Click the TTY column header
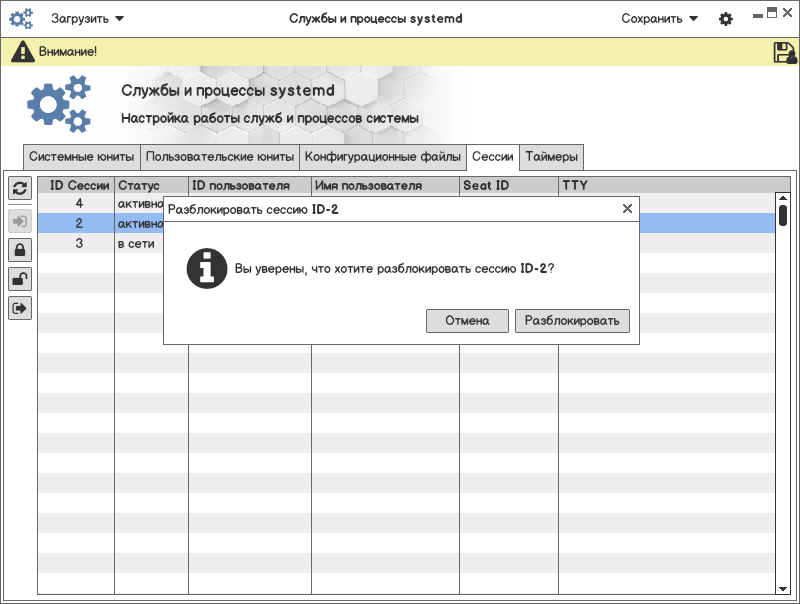Viewport: 800px width, 604px height. (x=665, y=185)
